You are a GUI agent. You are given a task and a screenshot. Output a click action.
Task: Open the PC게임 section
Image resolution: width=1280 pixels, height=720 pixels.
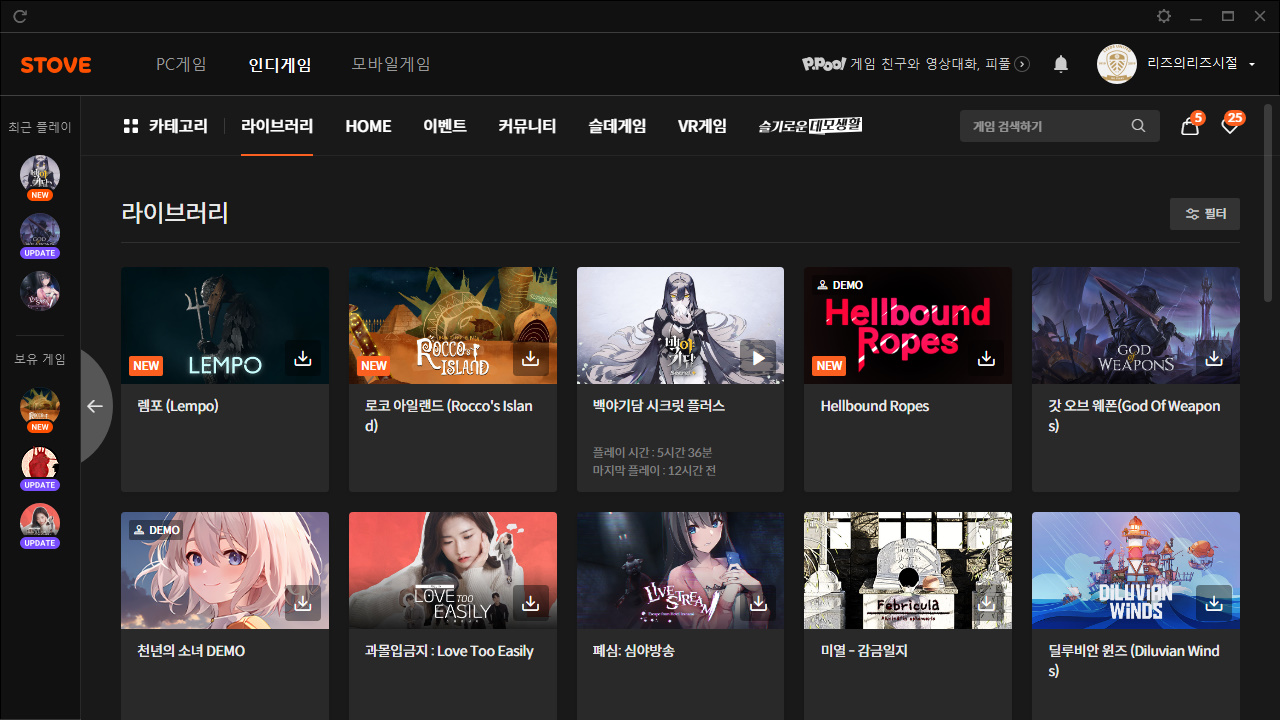tap(181, 64)
